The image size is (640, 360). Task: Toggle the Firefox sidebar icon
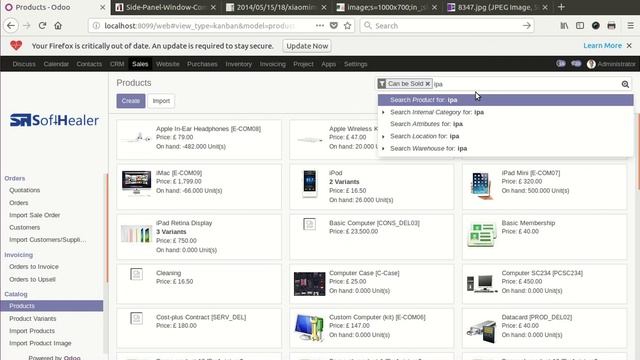580,26
